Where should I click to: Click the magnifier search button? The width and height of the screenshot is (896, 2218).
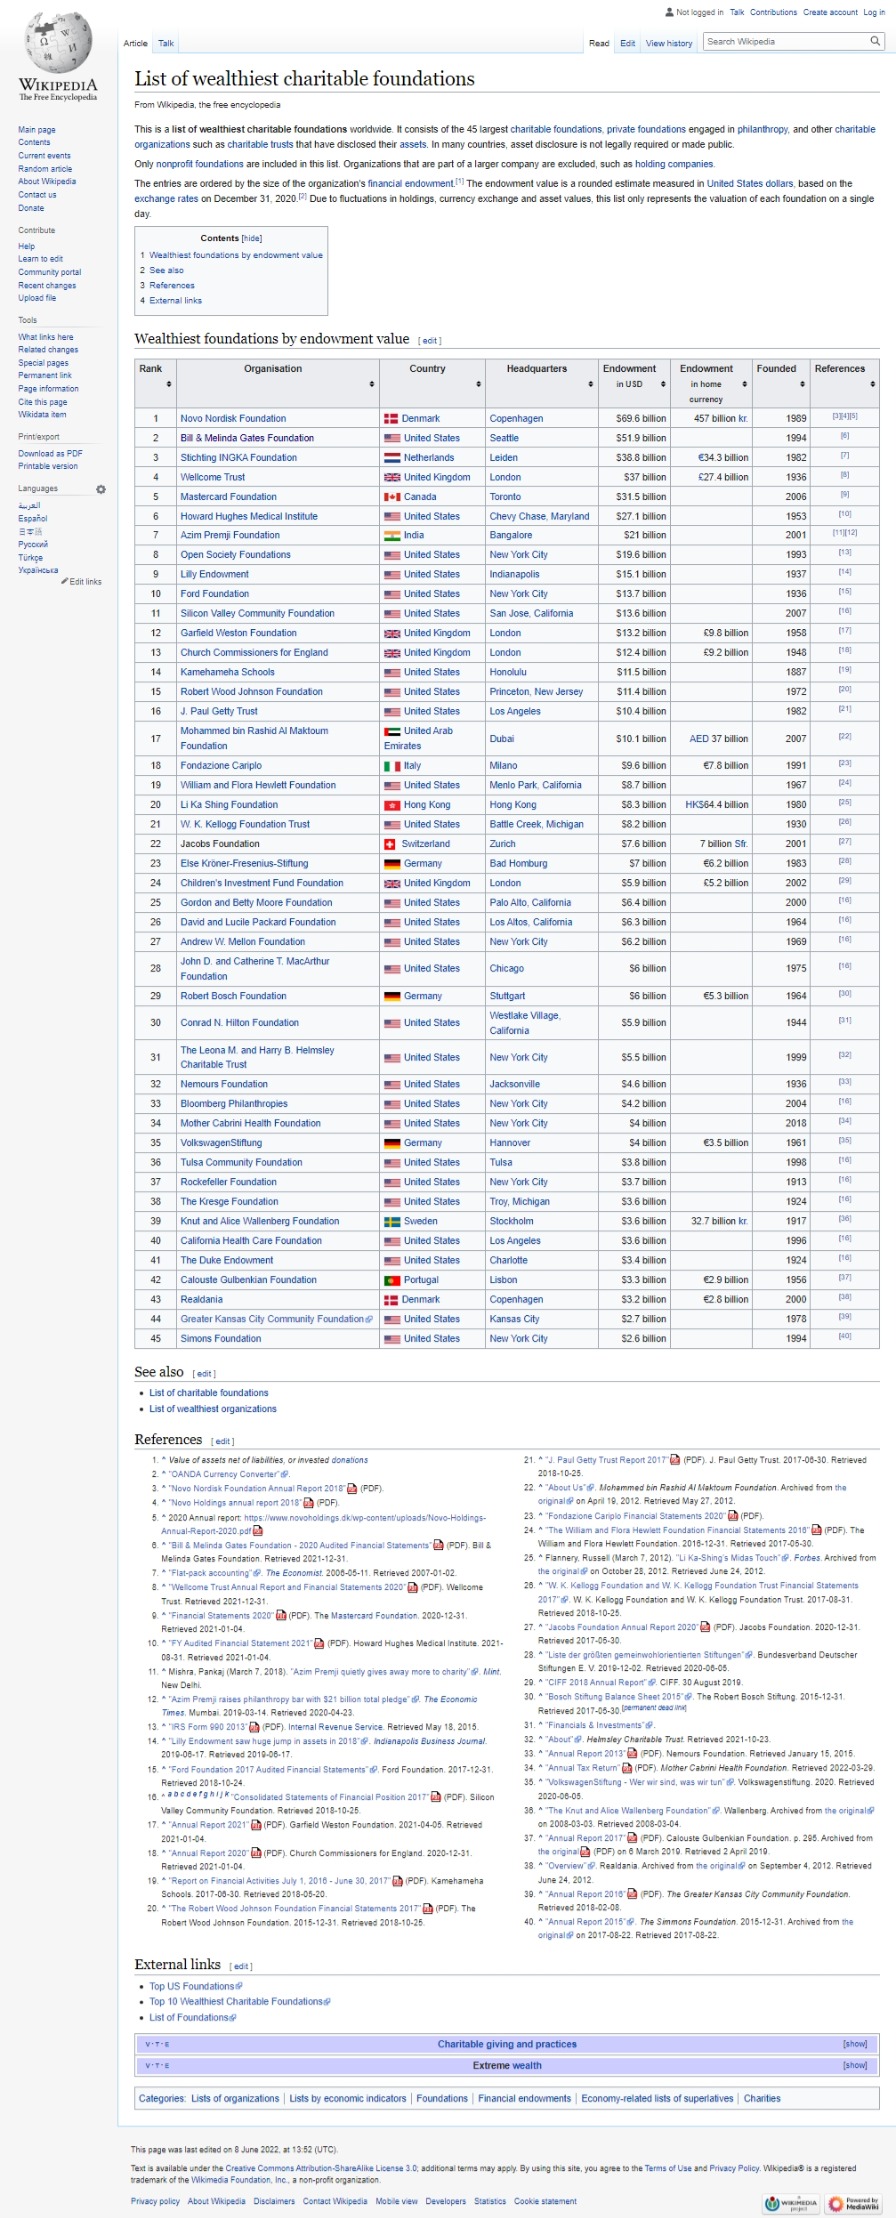tap(875, 42)
